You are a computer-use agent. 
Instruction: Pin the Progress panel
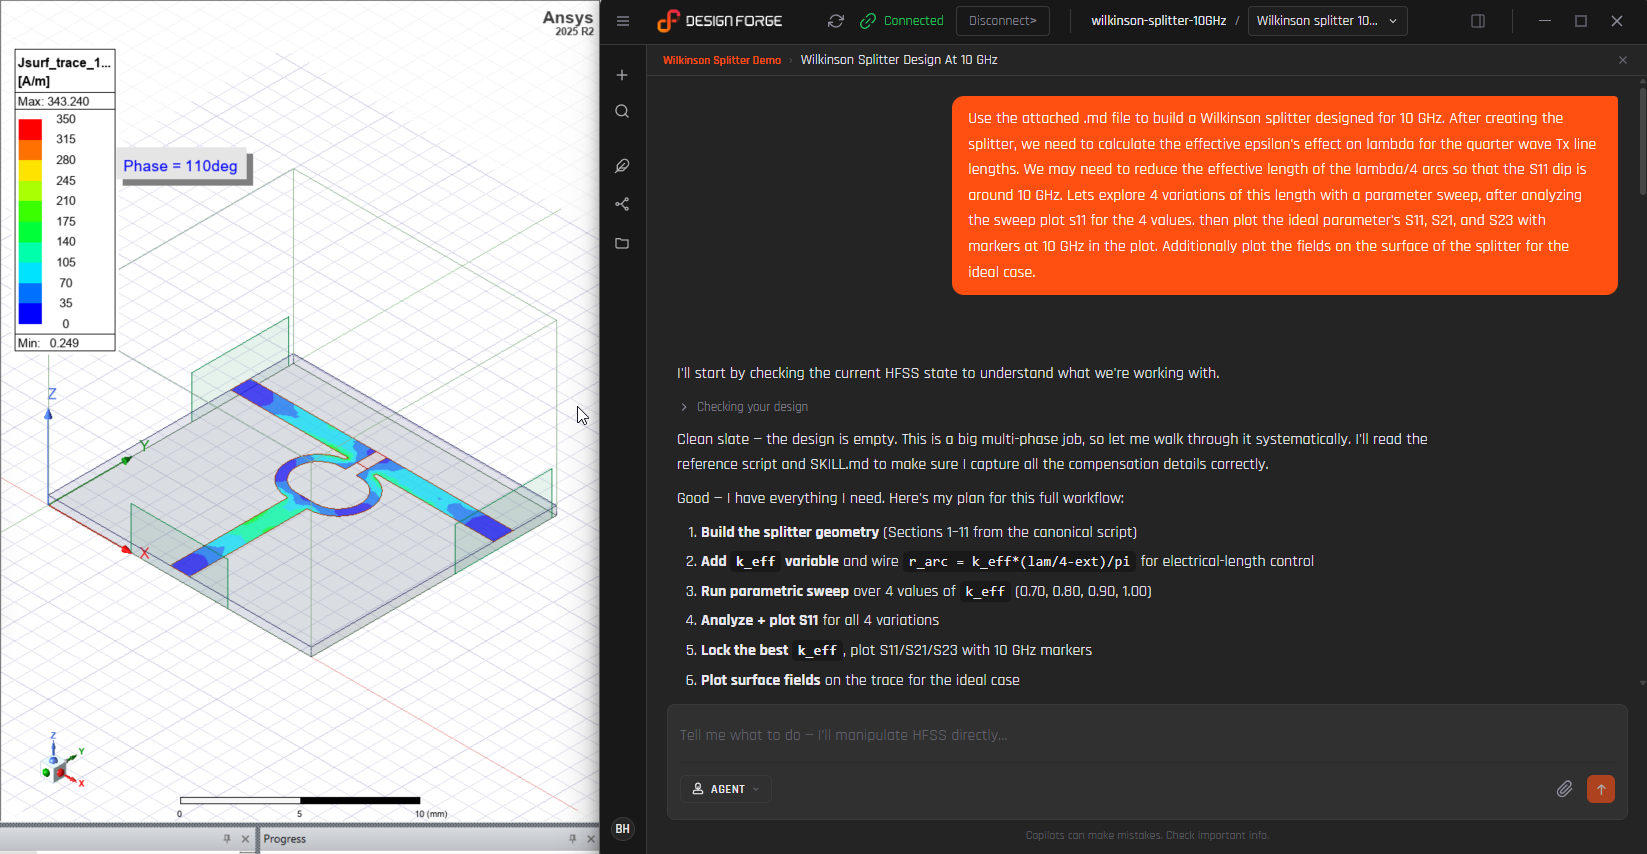(x=572, y=839)
